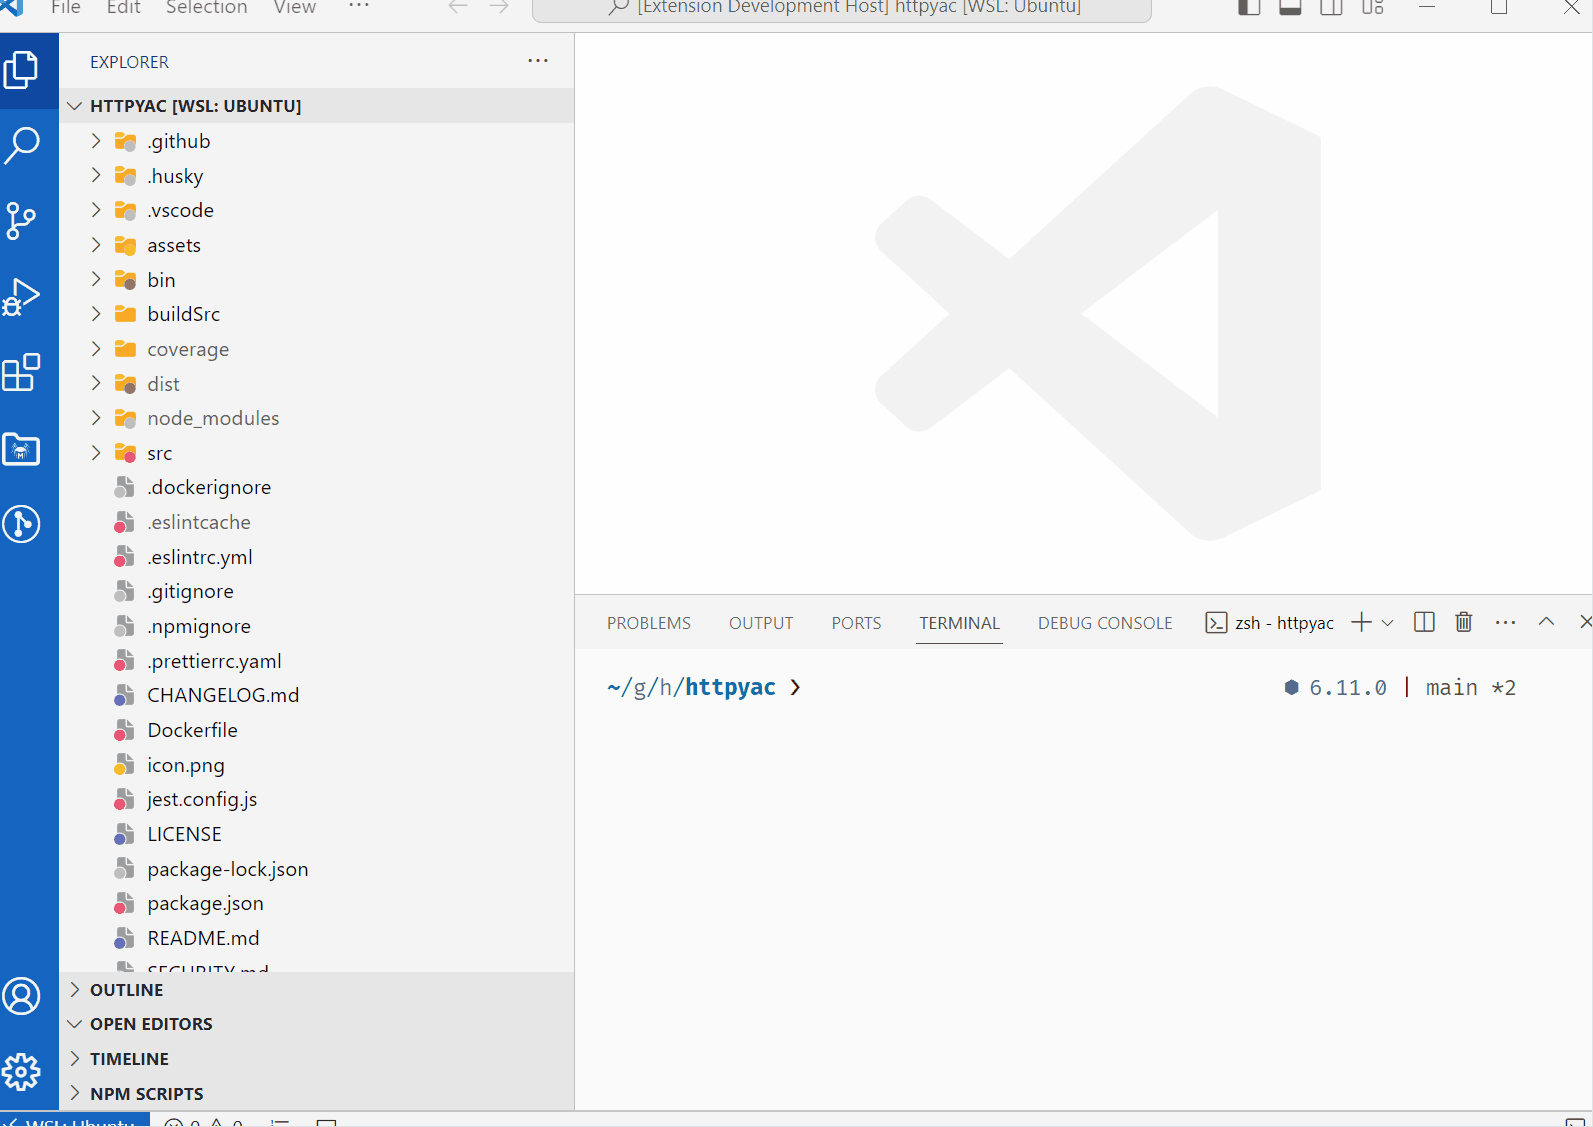Open the .gitignore file
1593x1127 pixels.
tap(317, 591)
